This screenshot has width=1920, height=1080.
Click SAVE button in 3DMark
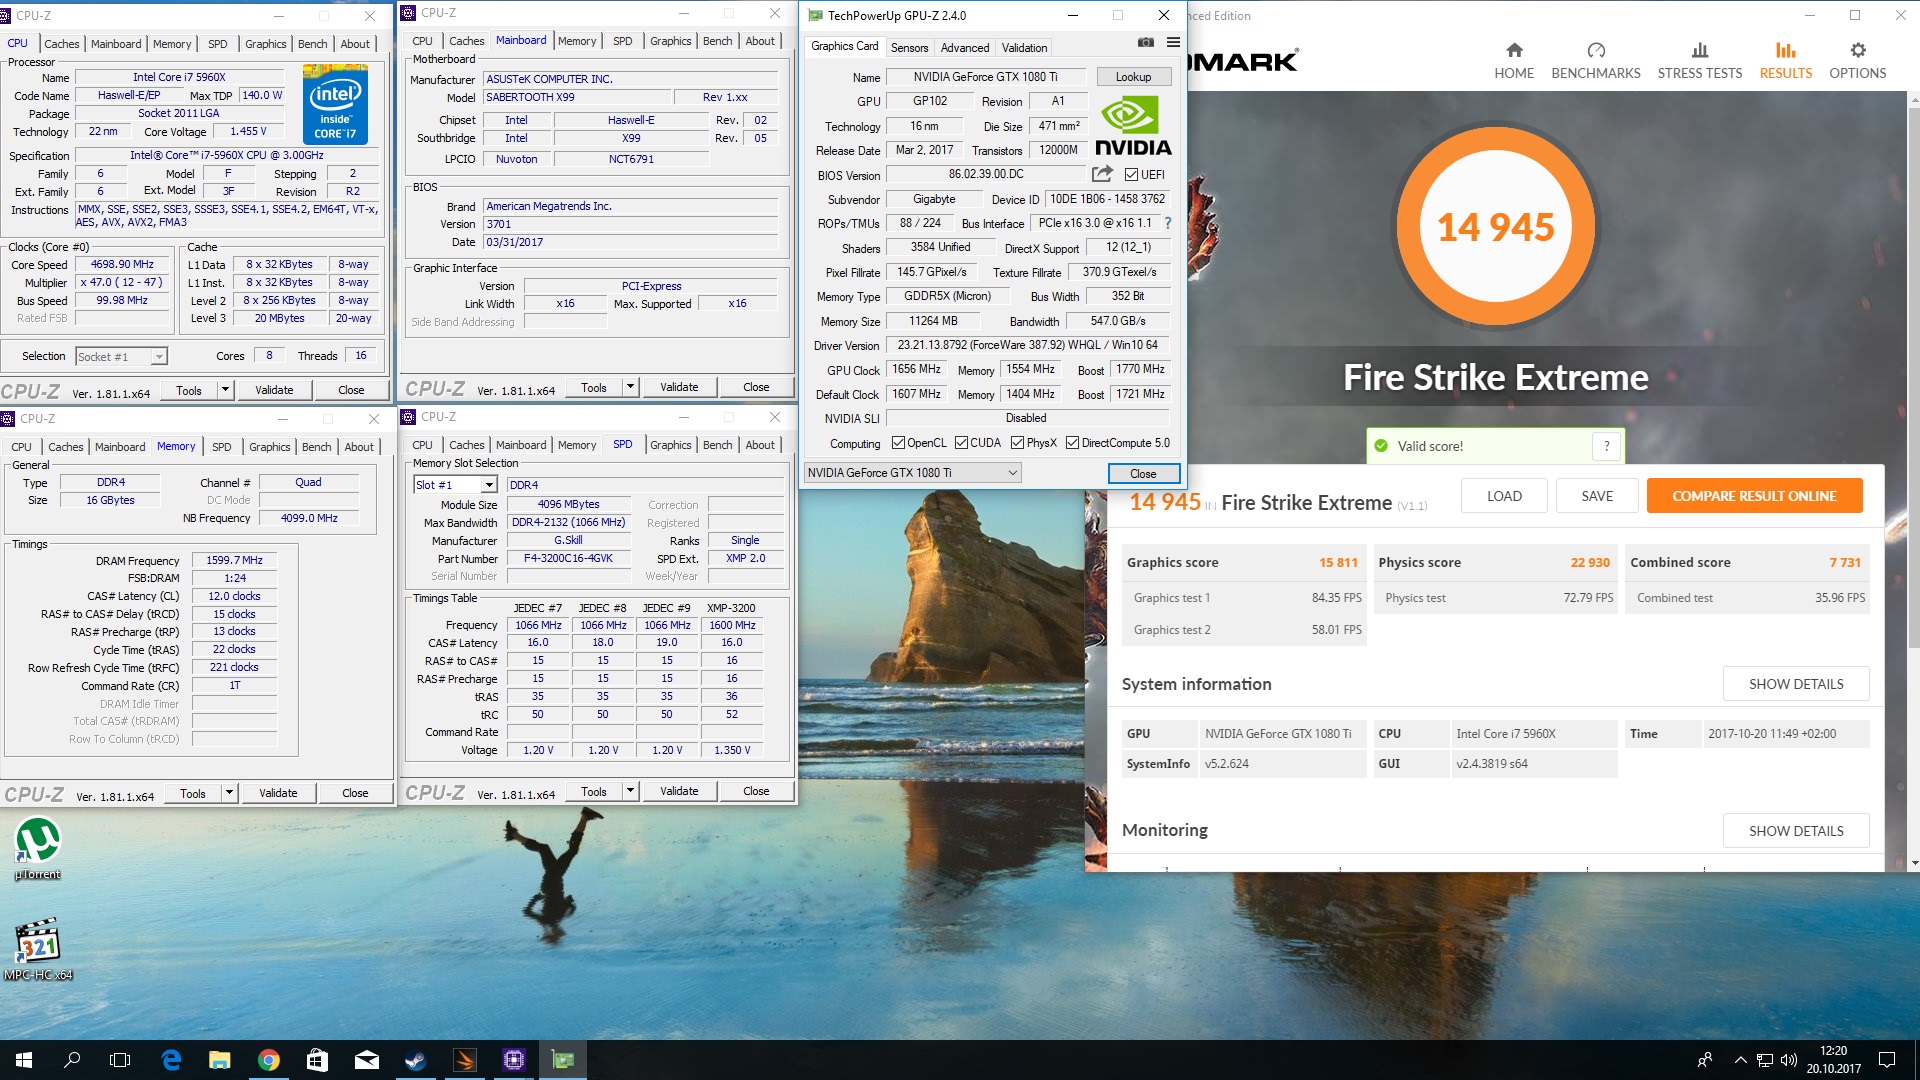(x=1597, y=496)
